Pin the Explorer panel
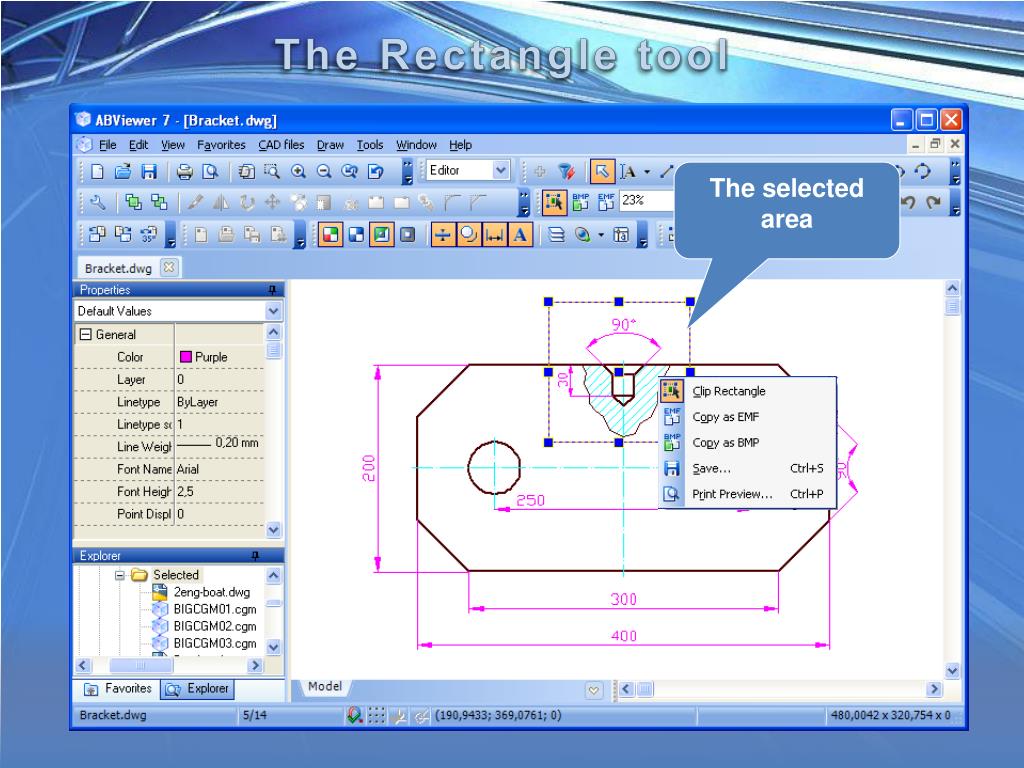This screenshot has width=1024, height=768. (255, 556)
